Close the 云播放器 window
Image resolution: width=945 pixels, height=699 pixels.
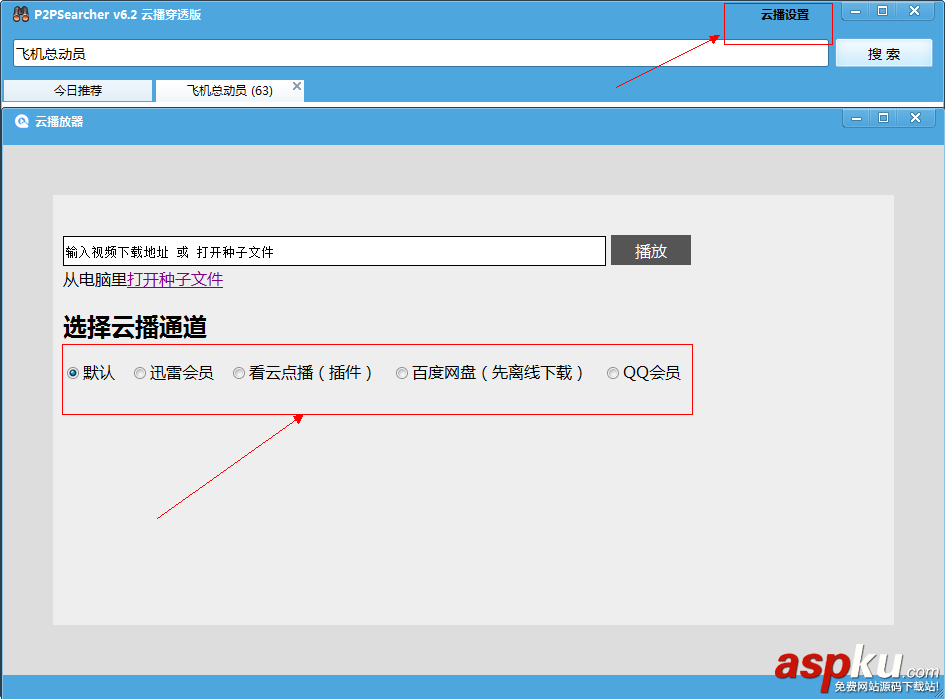(x=915, y=118)
